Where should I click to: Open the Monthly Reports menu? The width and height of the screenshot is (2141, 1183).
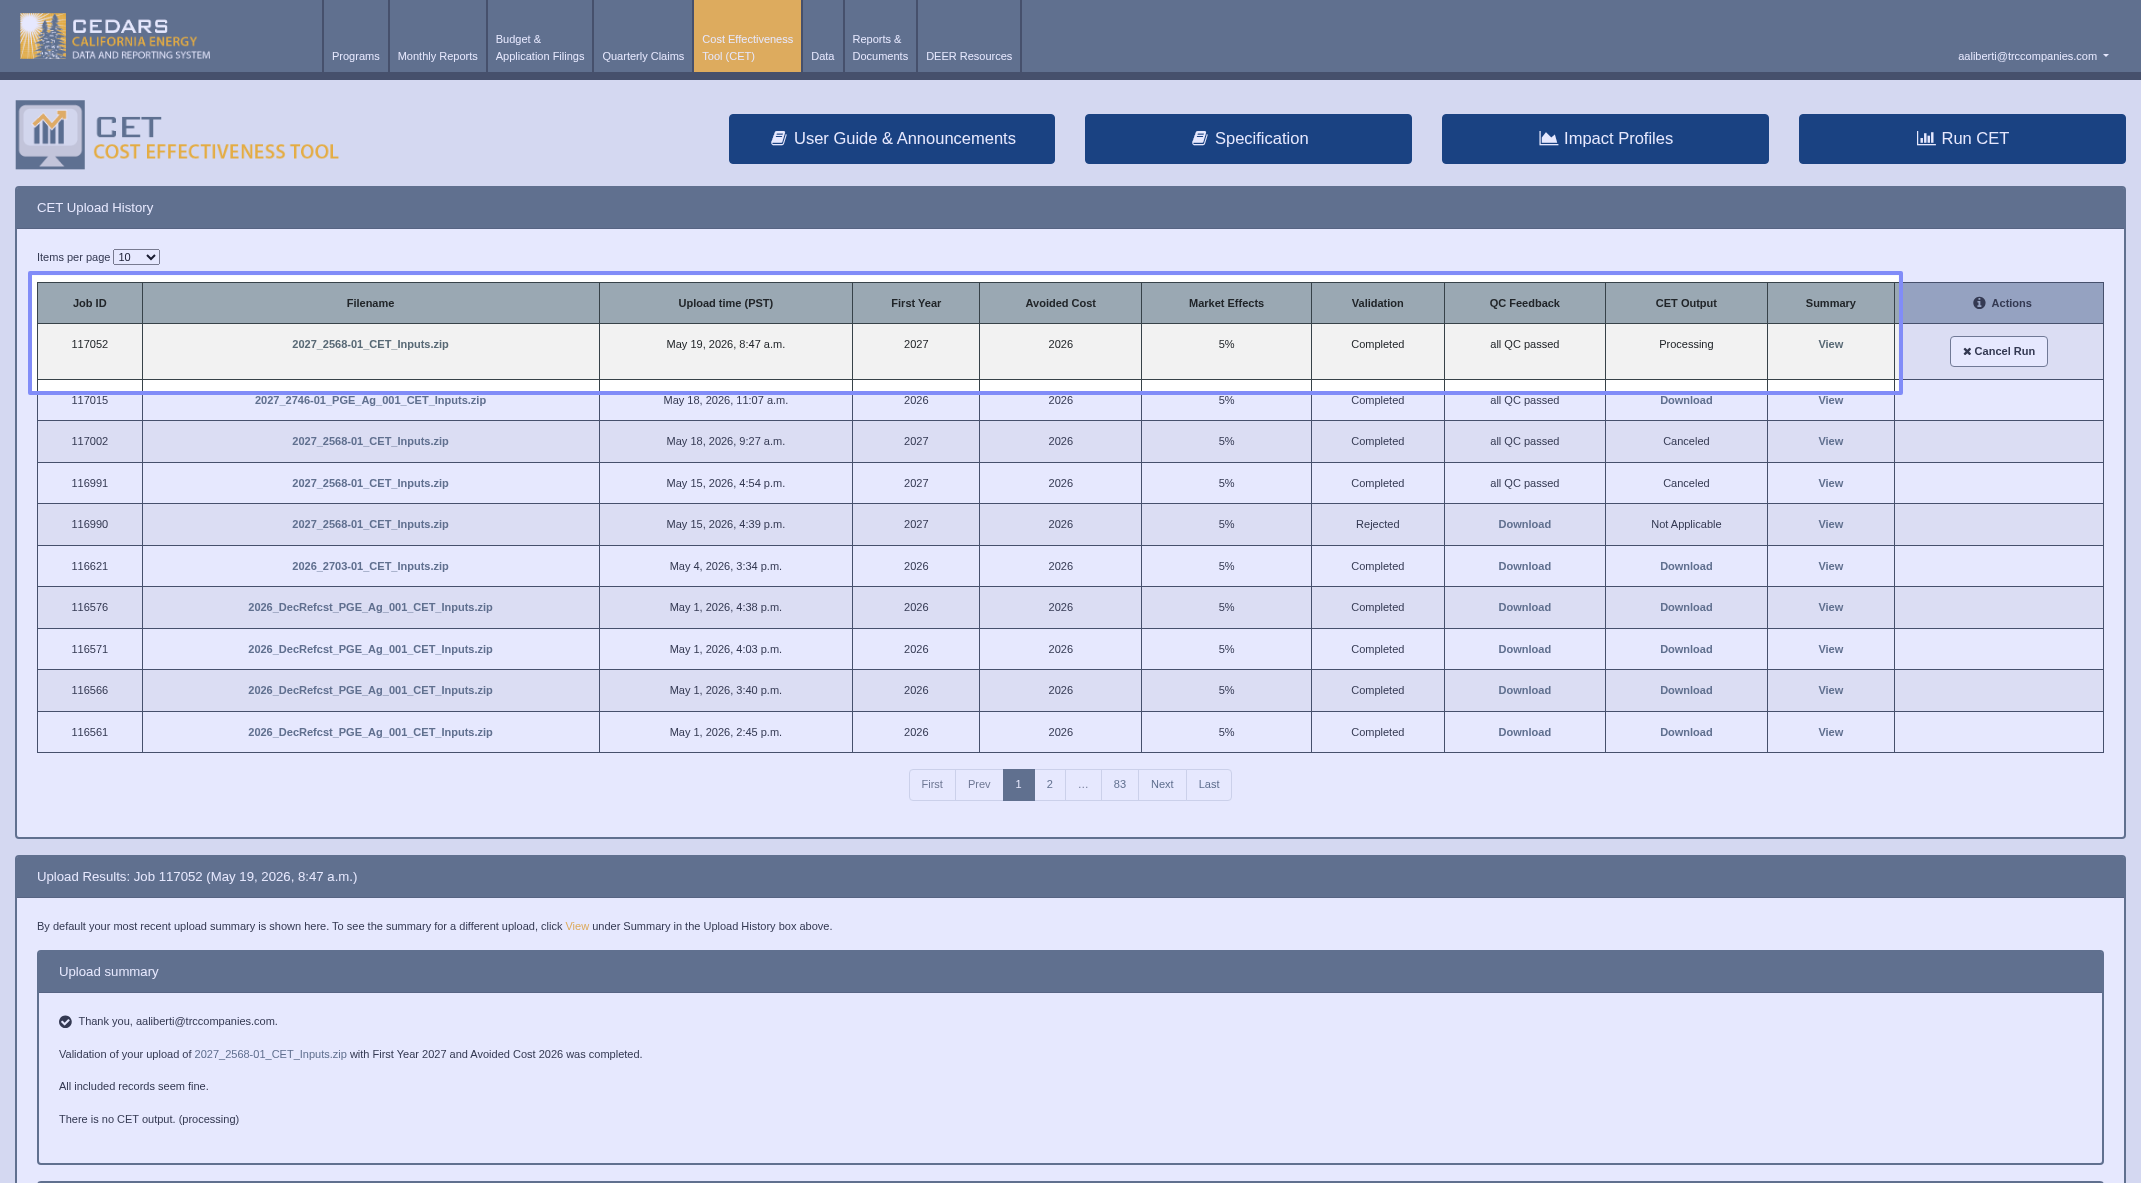point(437,56)
